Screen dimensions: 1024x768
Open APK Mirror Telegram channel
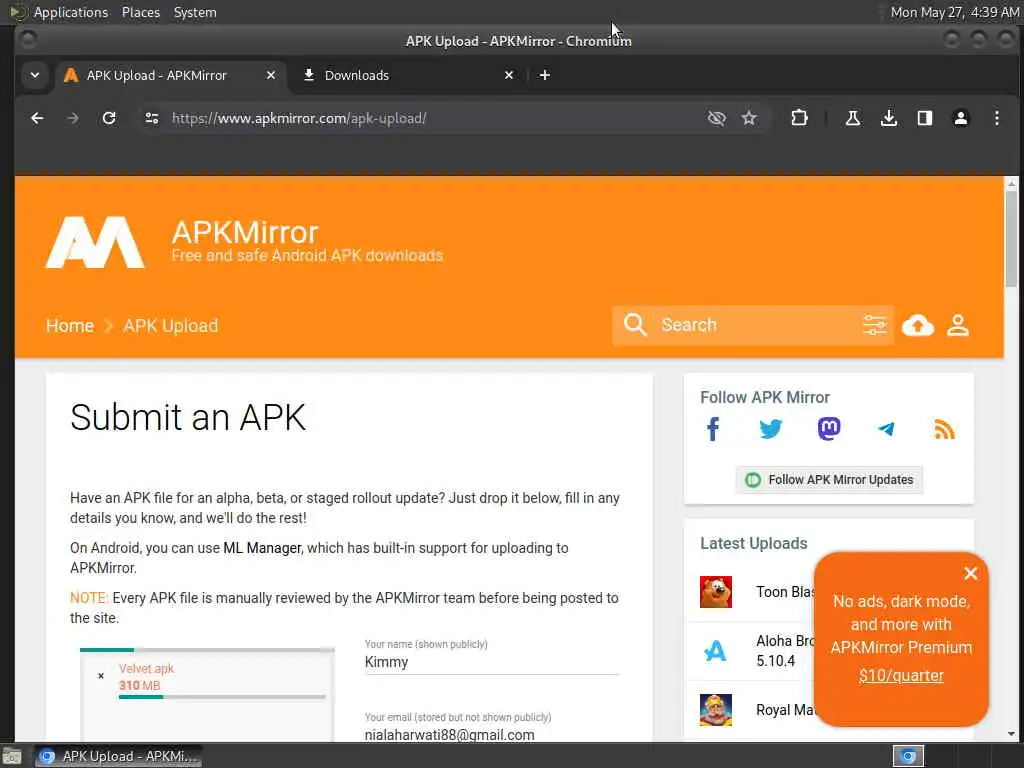coord(886,429)
